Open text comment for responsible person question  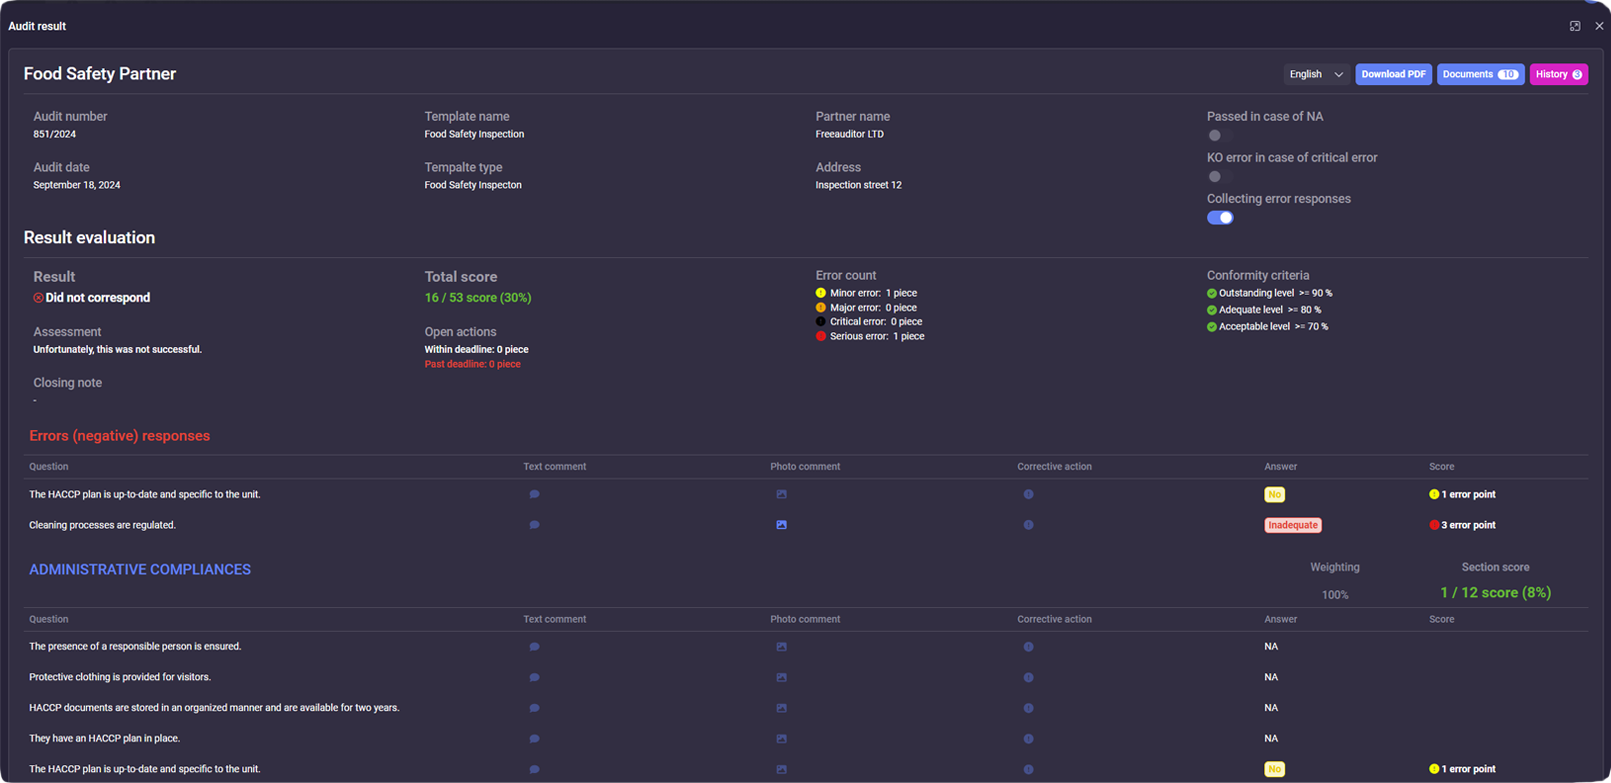(534, 647)
